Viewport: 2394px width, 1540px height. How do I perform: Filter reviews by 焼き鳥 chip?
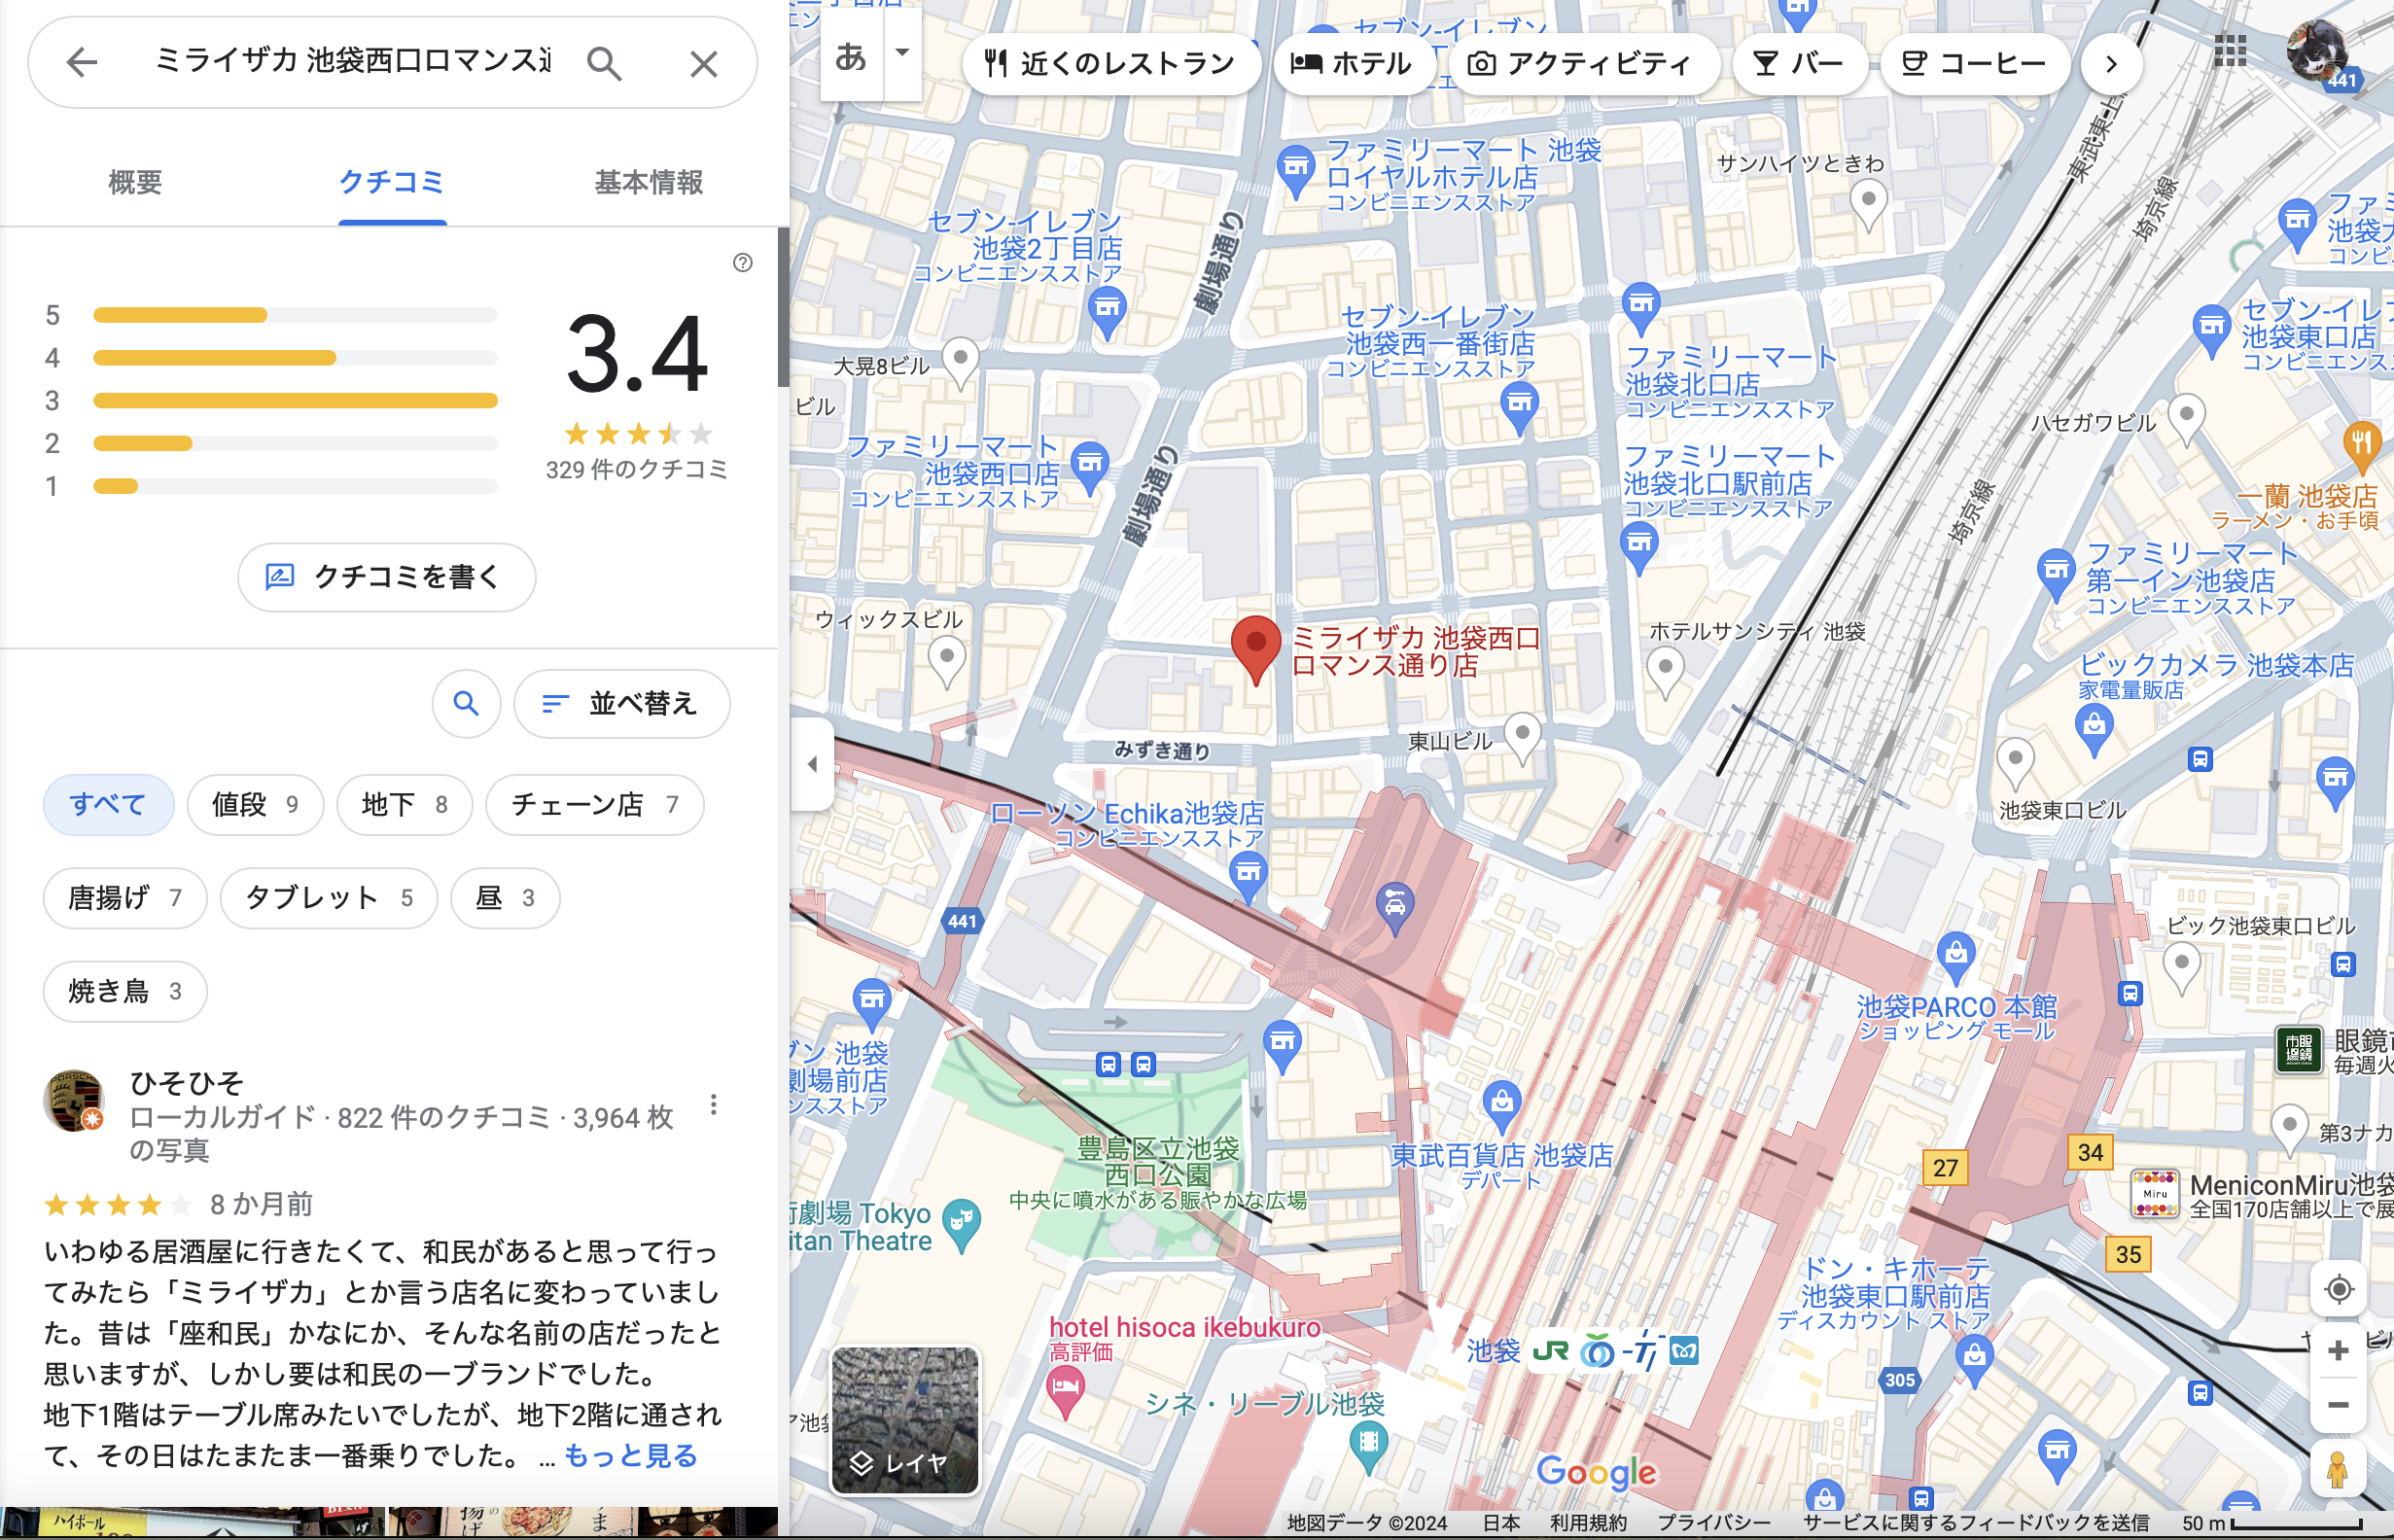point(125,991)
